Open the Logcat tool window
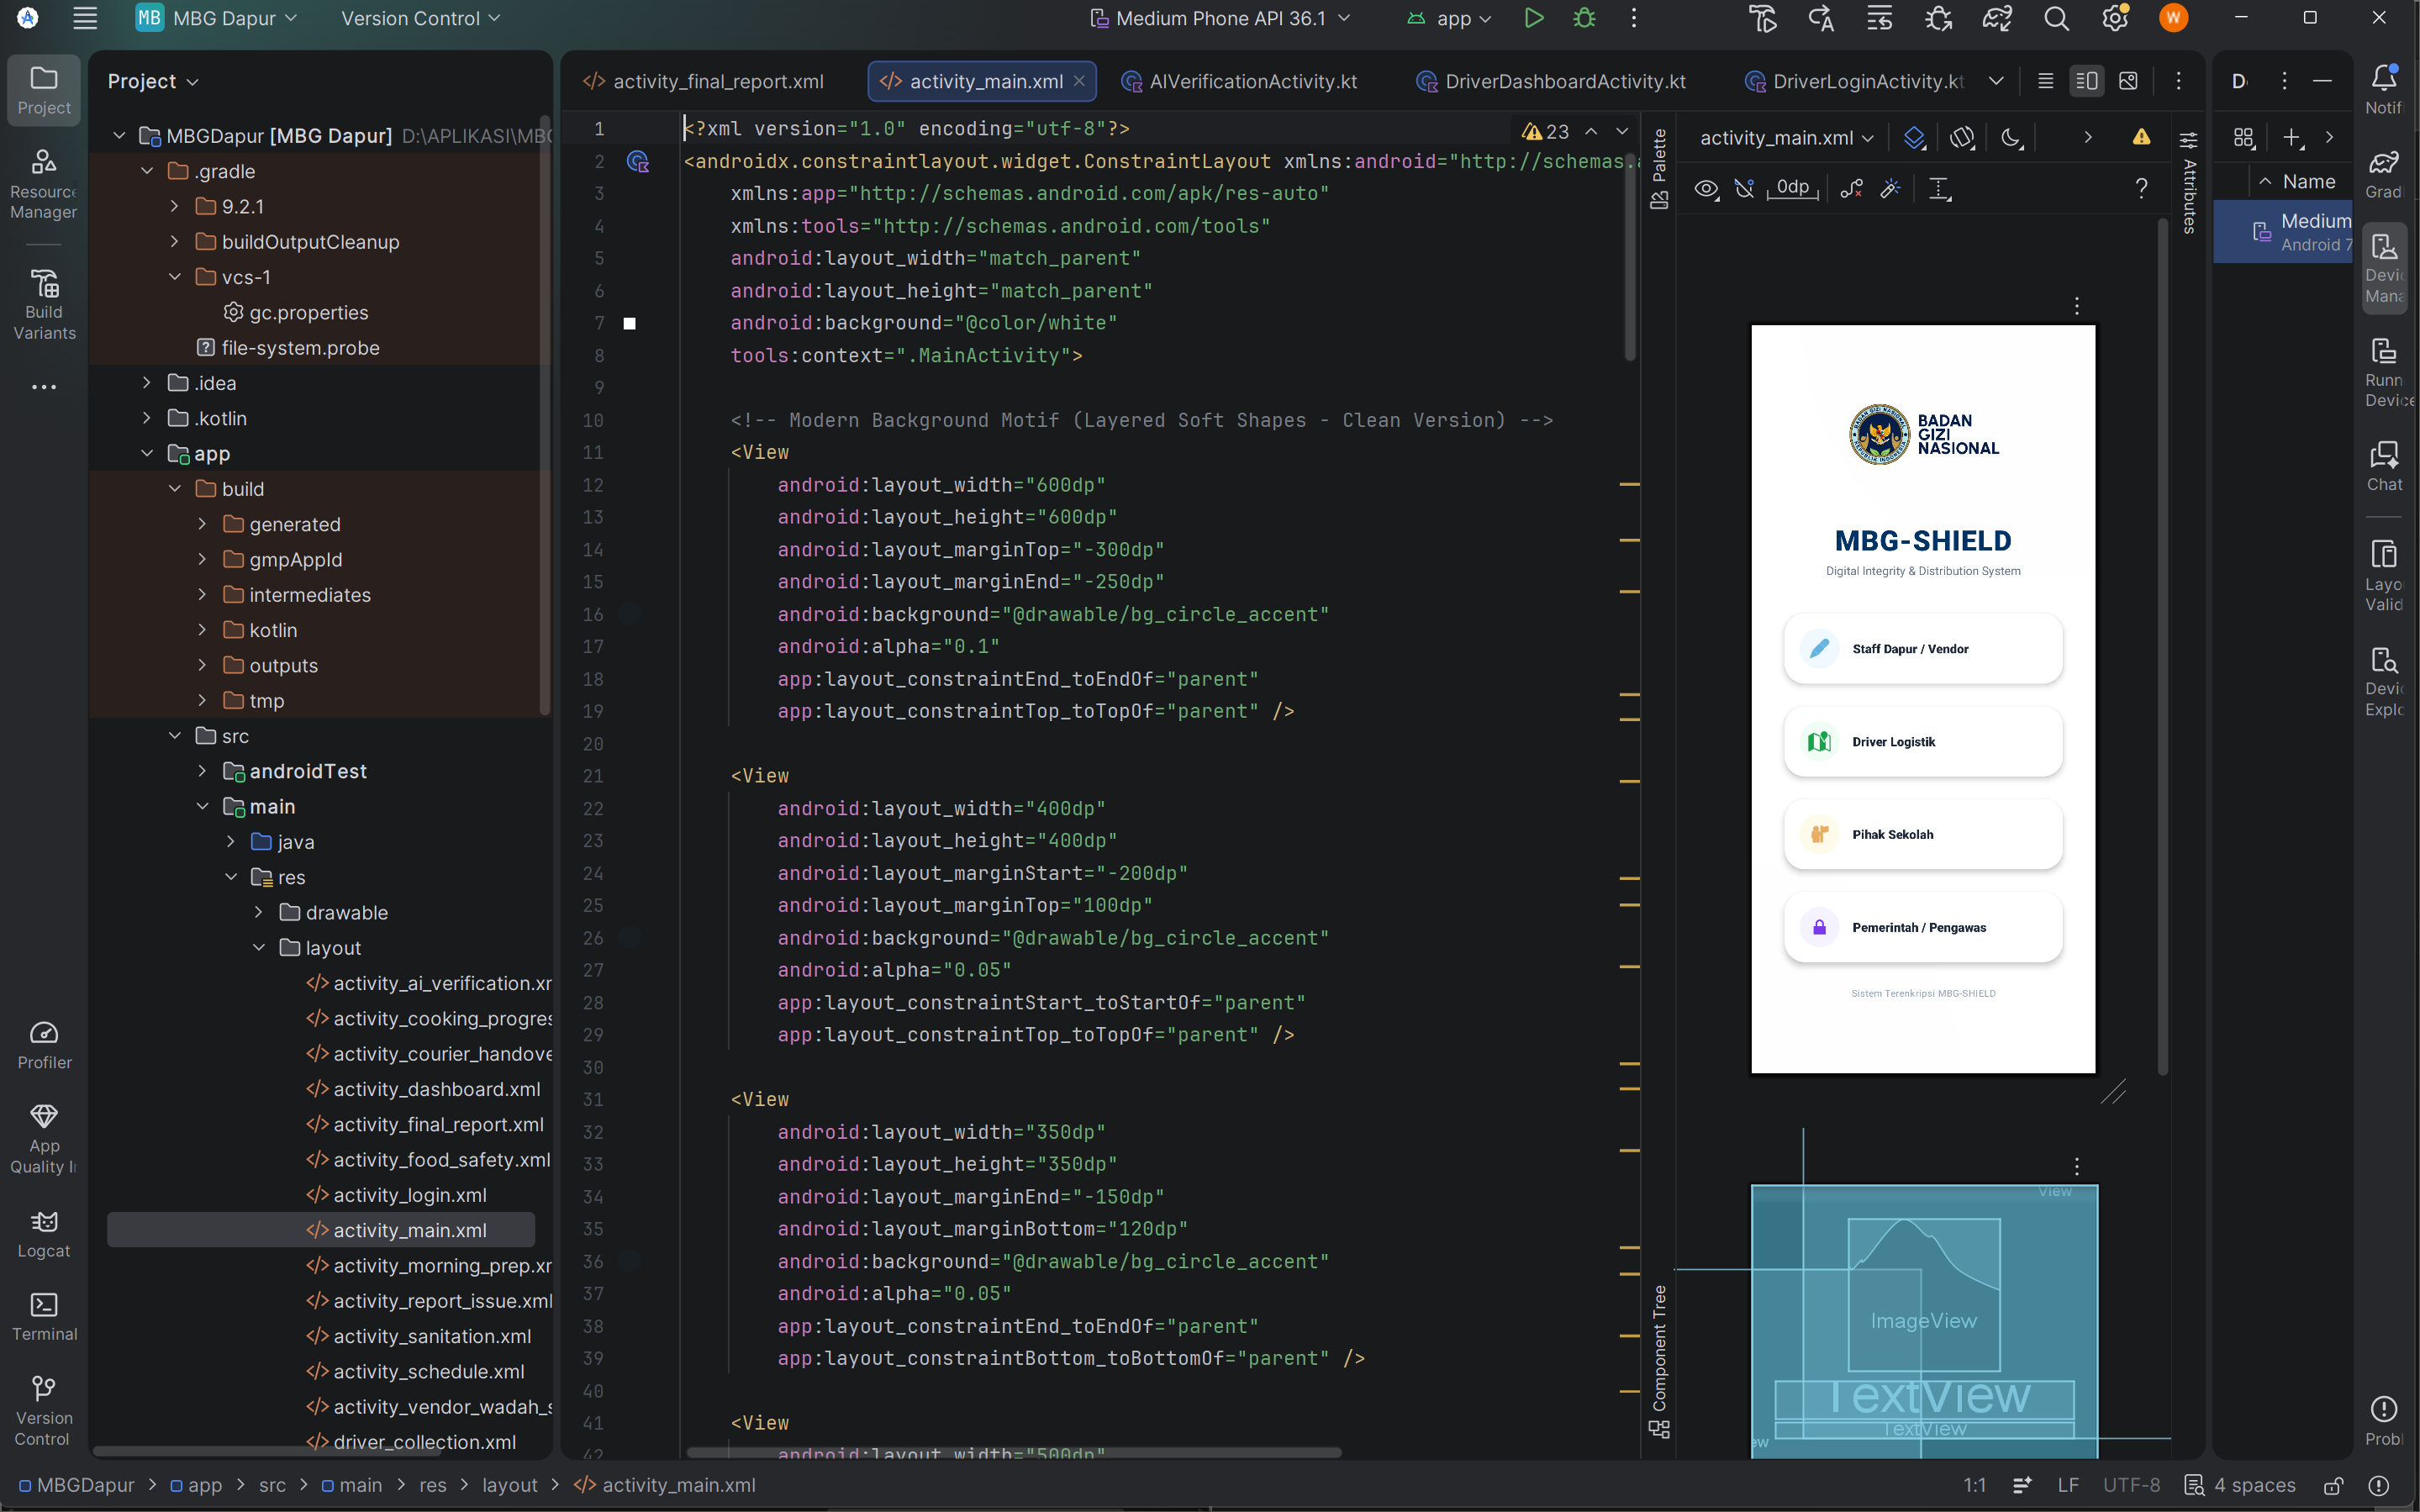2420x1512 pixels. coord(44,1234)
